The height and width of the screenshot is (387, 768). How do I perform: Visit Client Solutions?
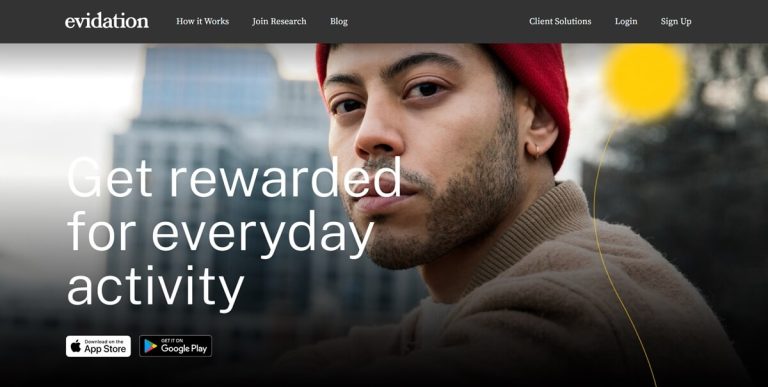pos(560,21)
